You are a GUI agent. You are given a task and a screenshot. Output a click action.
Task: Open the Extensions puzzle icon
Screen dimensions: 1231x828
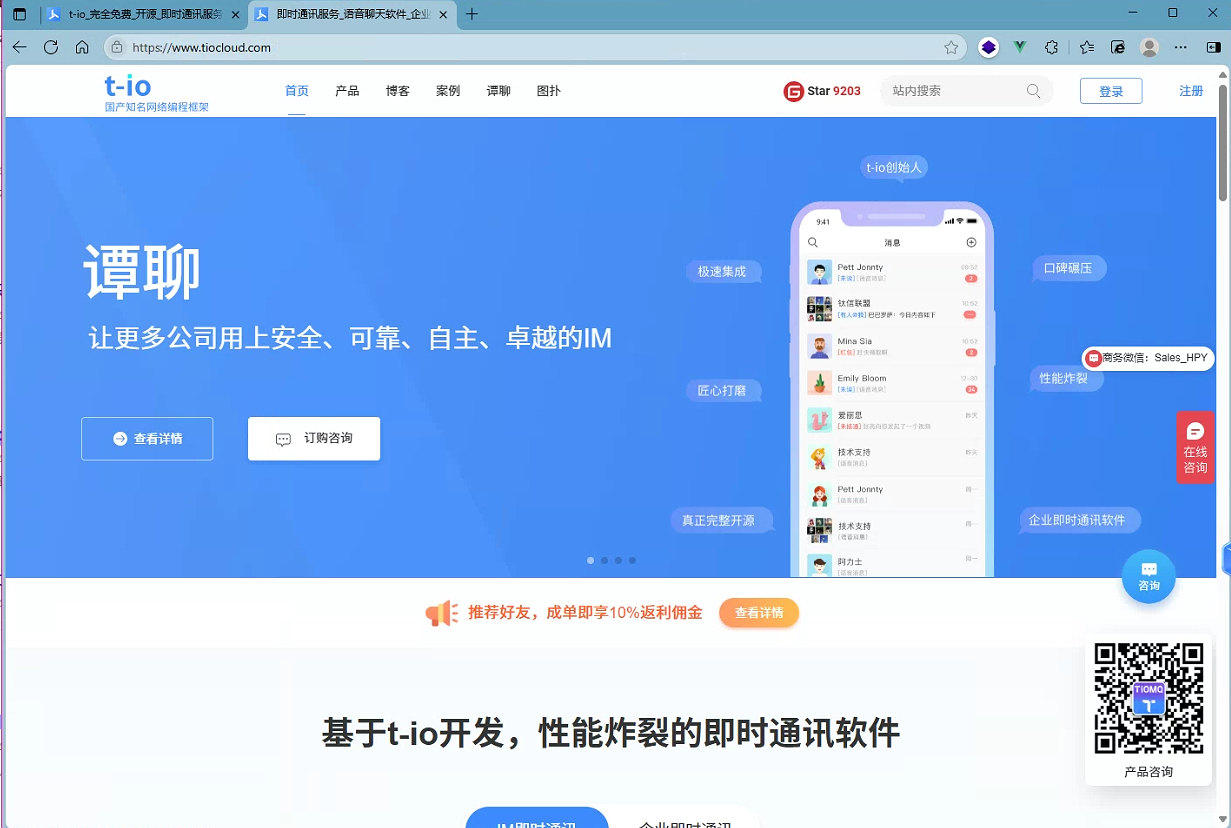(x=1051, y=47)
